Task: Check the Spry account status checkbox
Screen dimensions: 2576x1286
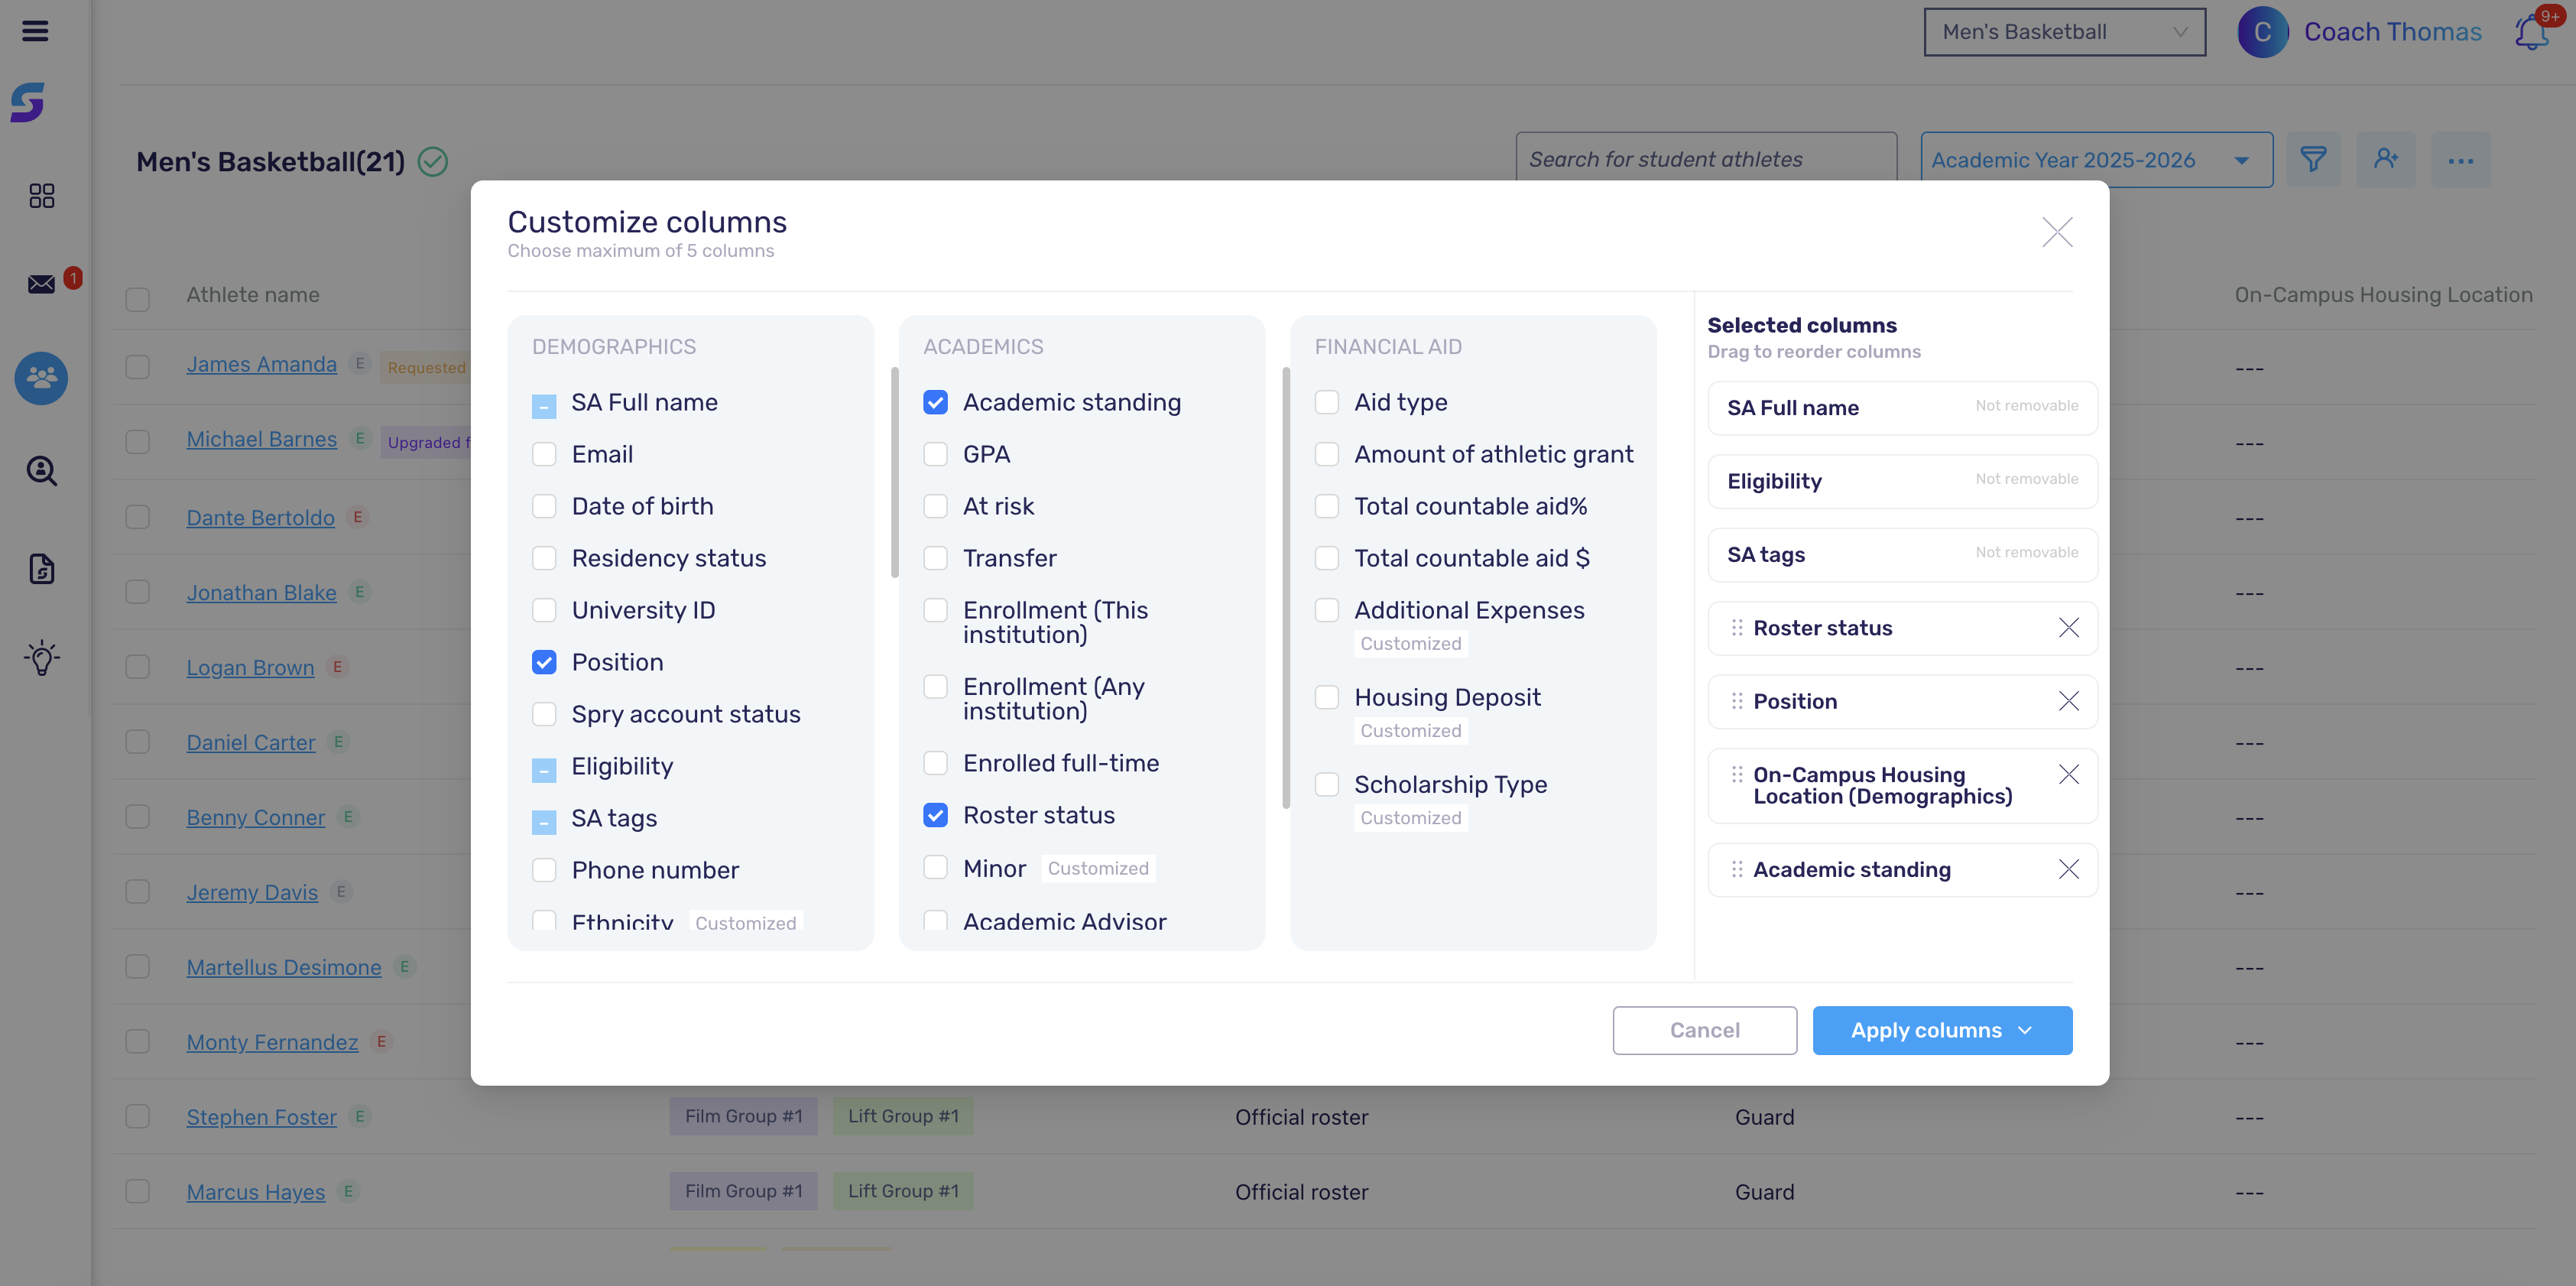Action: [544, 714]
